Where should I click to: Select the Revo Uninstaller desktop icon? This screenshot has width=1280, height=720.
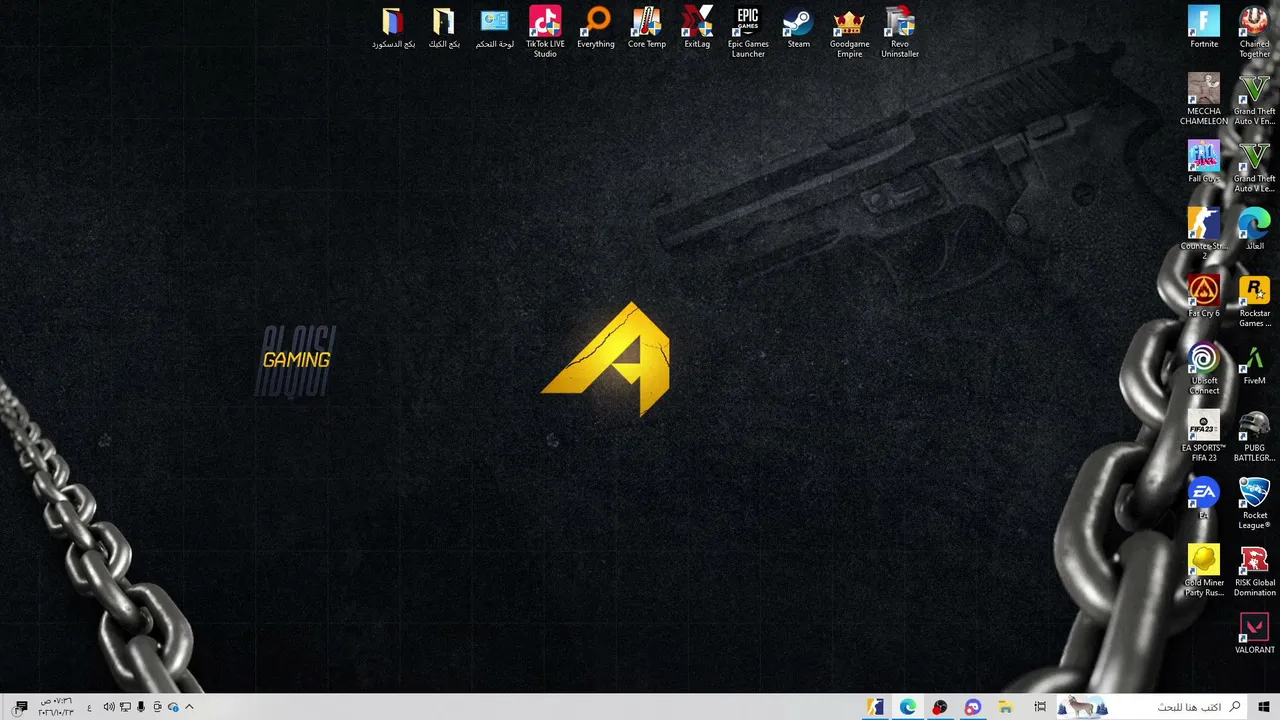click(x=900, y=32)
